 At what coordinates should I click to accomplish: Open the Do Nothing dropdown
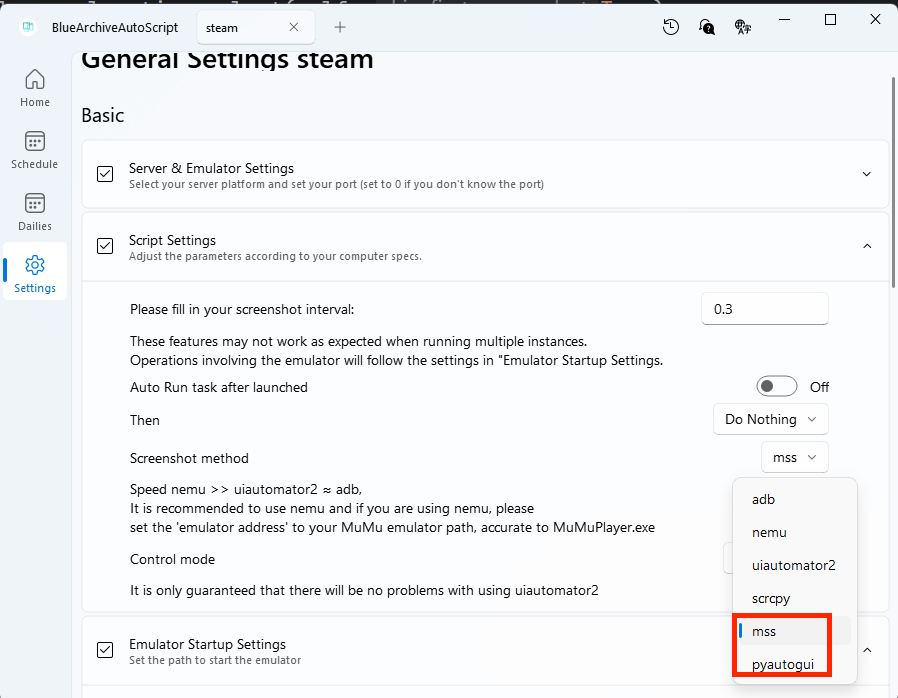click(771, 419)
